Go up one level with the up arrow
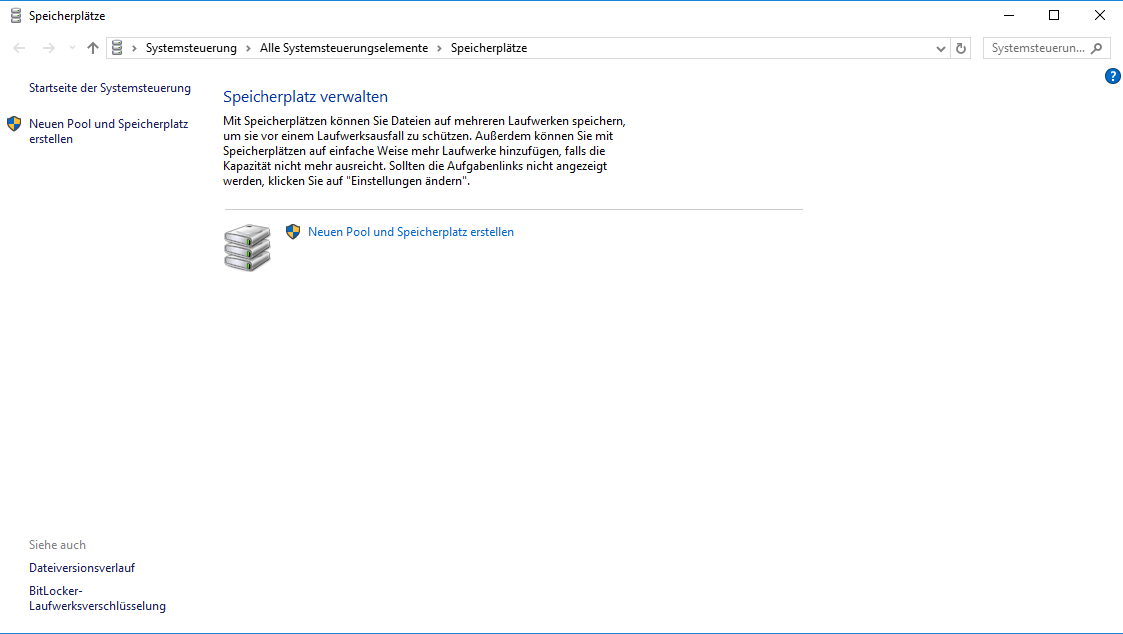 (x=93, y=48)
